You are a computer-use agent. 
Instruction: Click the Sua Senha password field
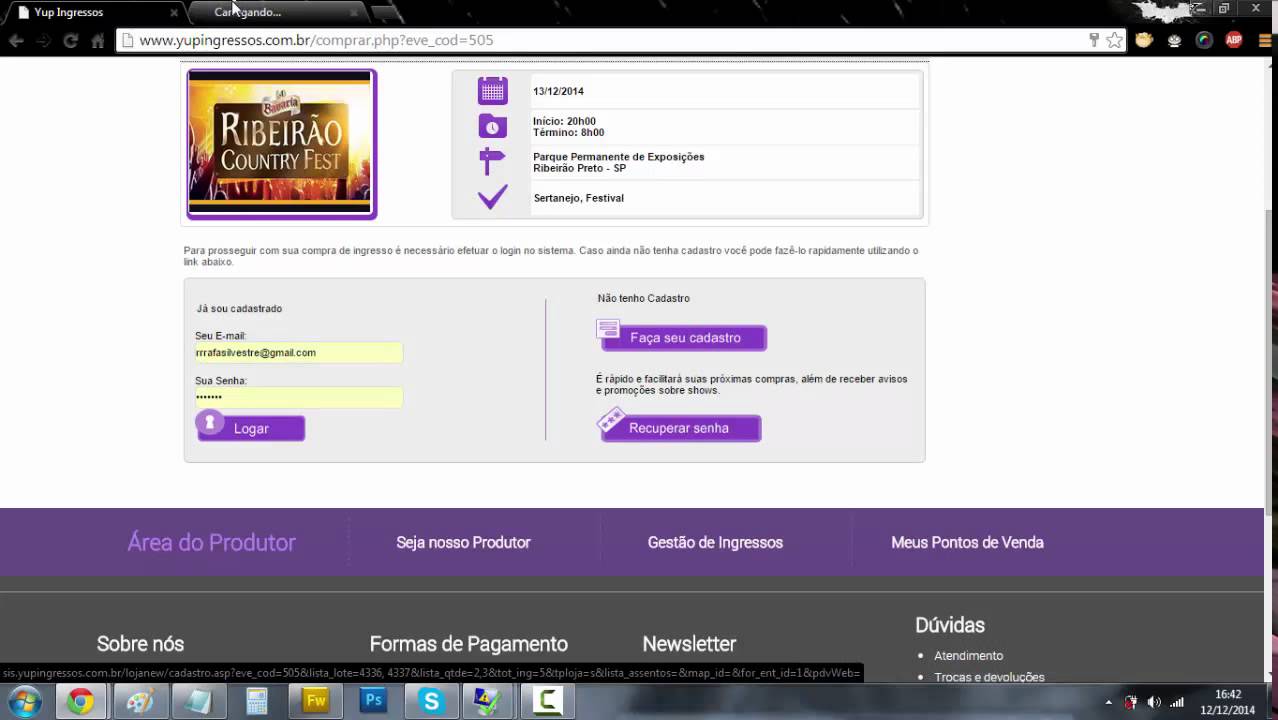tap(299, 397)
